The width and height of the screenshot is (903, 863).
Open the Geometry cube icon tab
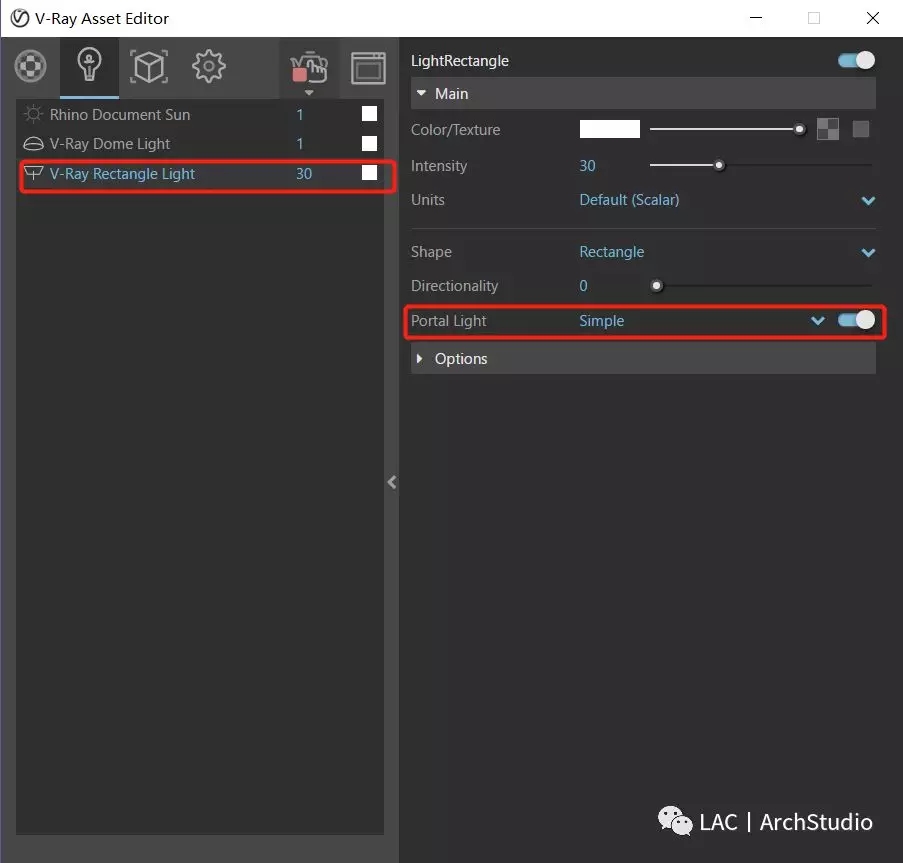point(149,67)
